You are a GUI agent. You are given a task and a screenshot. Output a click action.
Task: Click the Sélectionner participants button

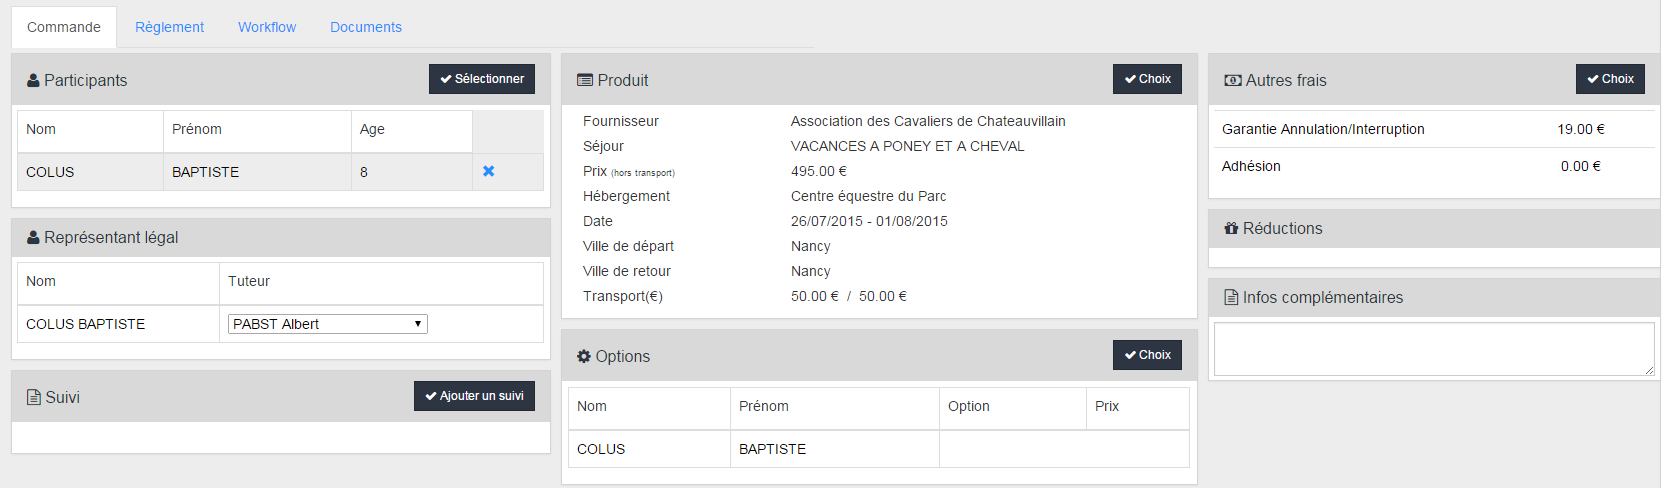pos(482,79)
